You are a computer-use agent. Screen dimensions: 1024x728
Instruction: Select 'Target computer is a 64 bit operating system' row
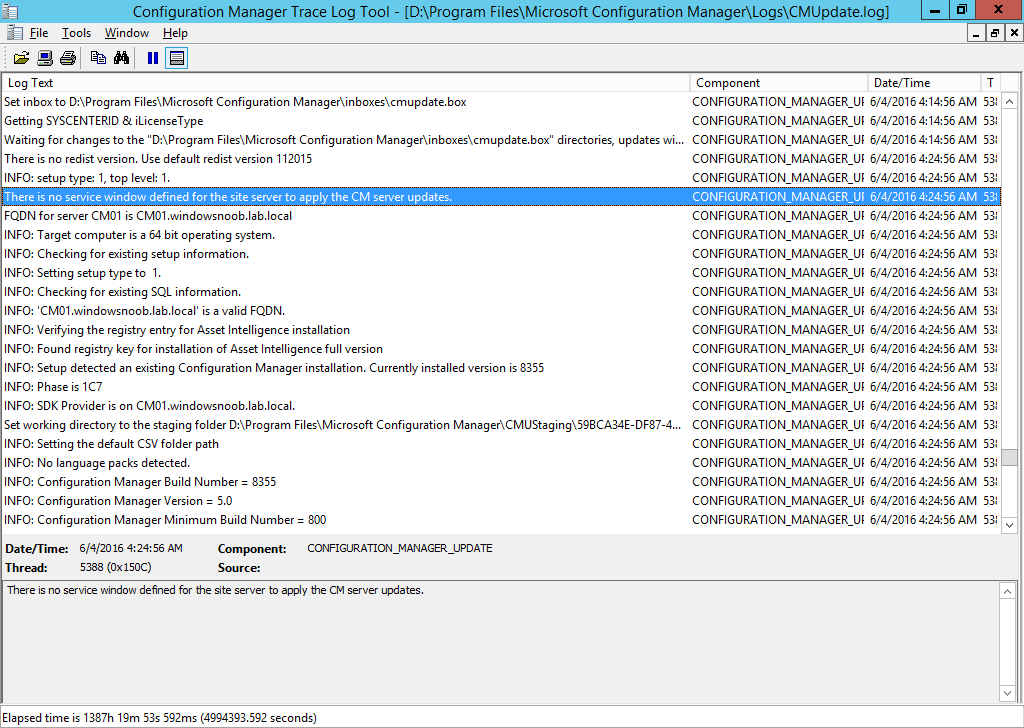coord(502,234)
